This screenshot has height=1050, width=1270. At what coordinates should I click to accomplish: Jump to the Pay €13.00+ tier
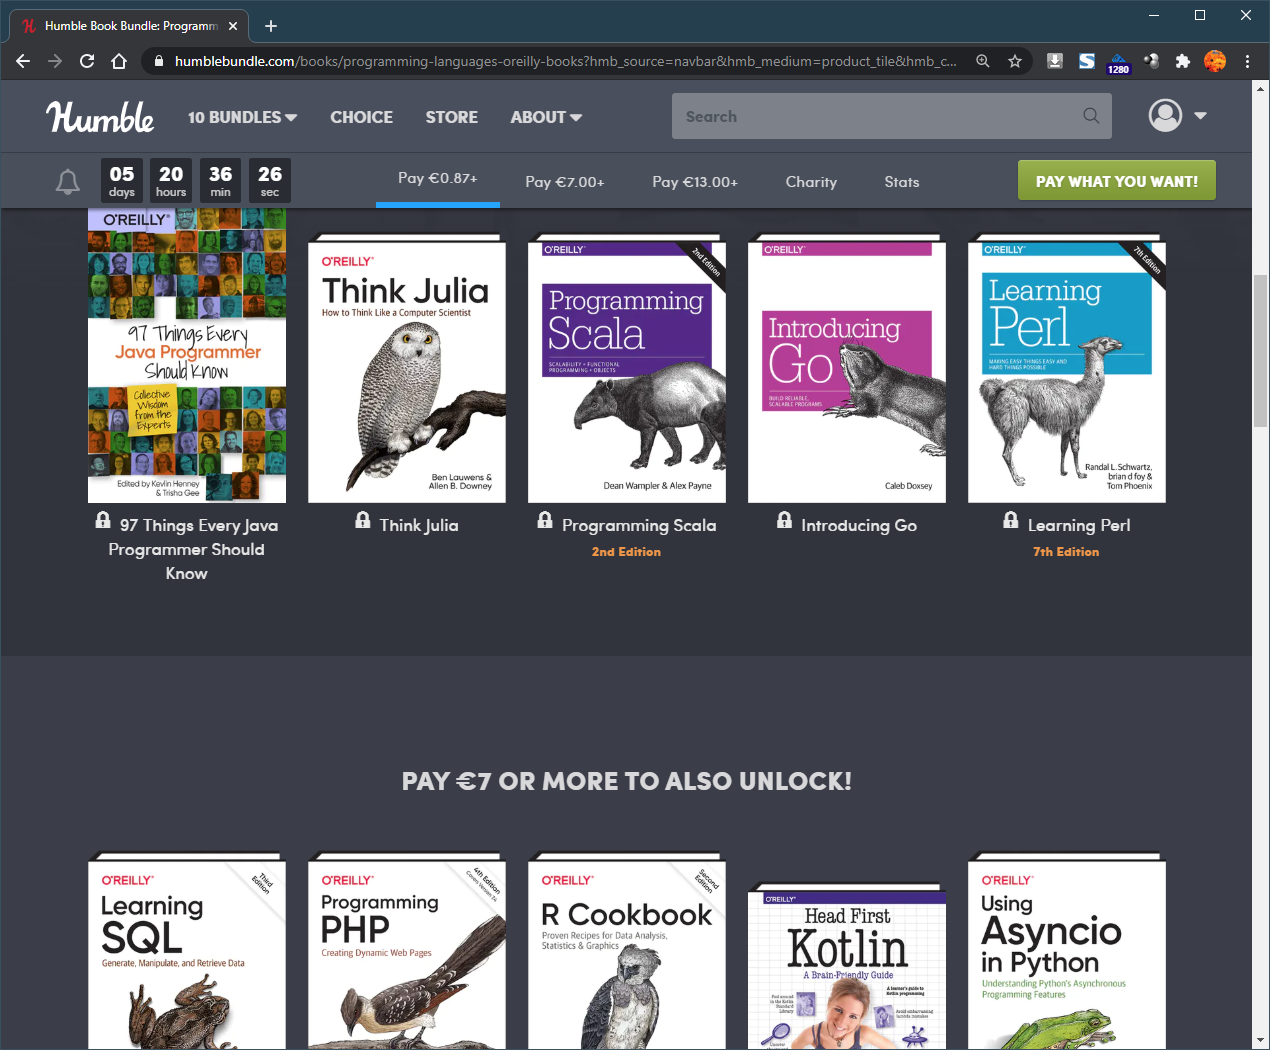[x=695, y=182]
